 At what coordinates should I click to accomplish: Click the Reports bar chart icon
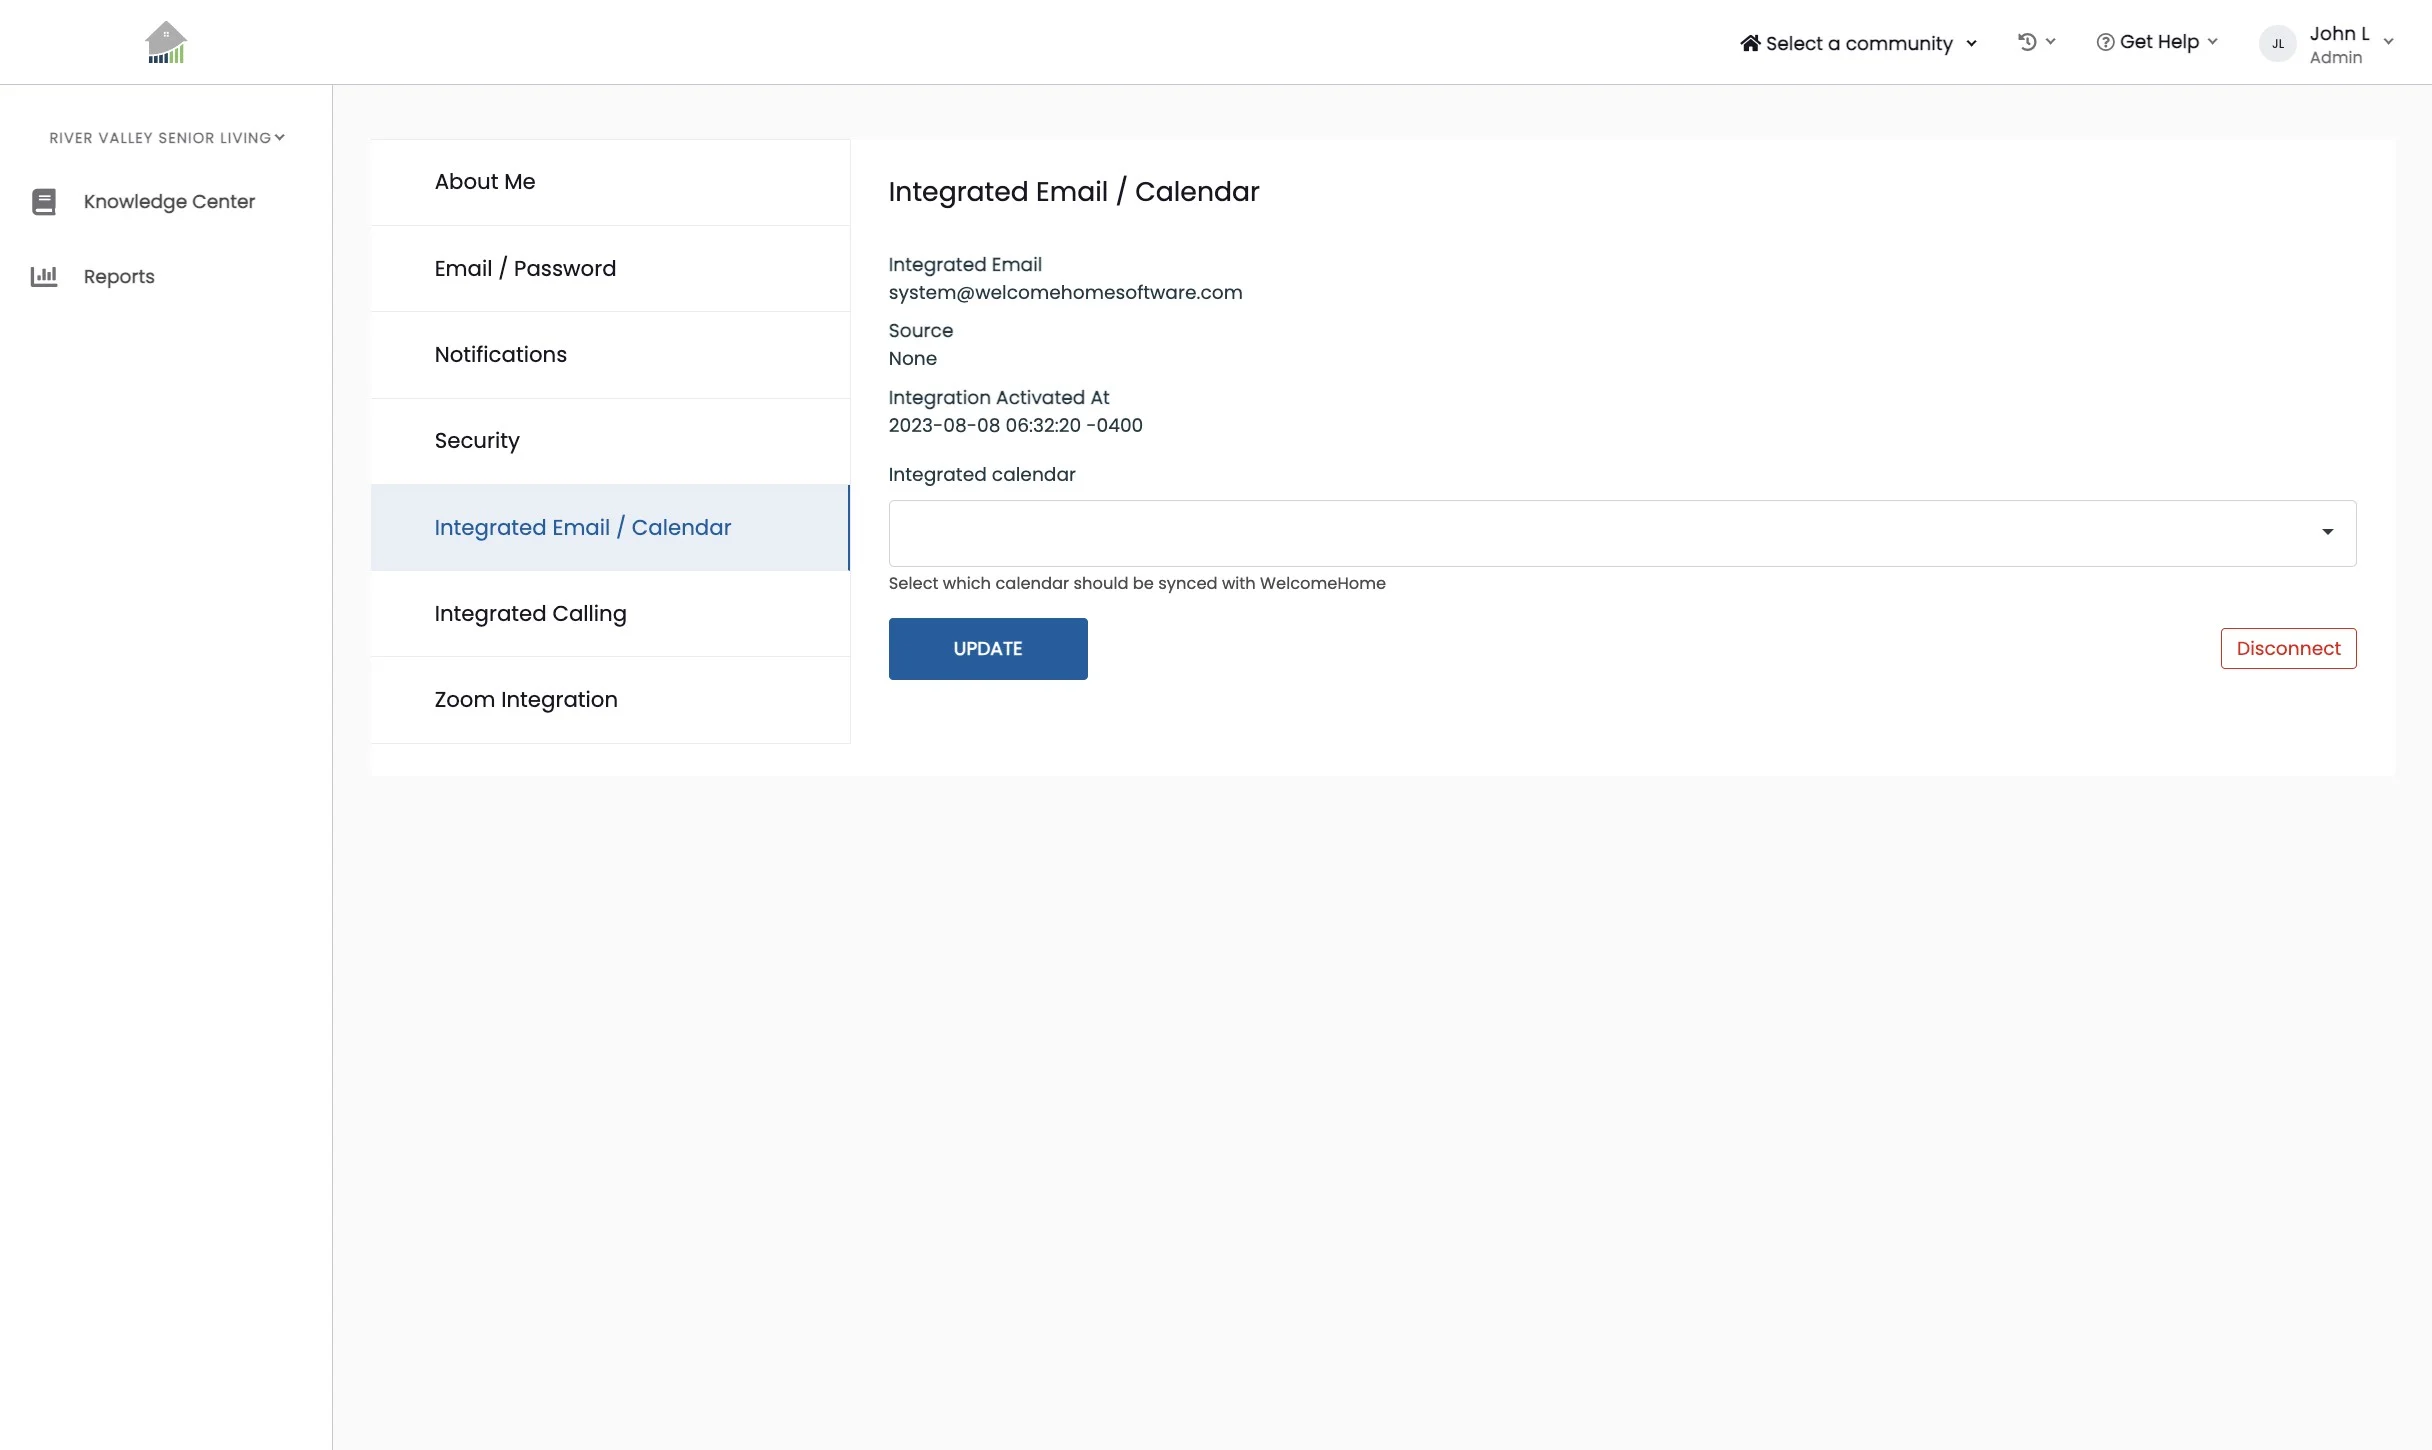(44, 276)
